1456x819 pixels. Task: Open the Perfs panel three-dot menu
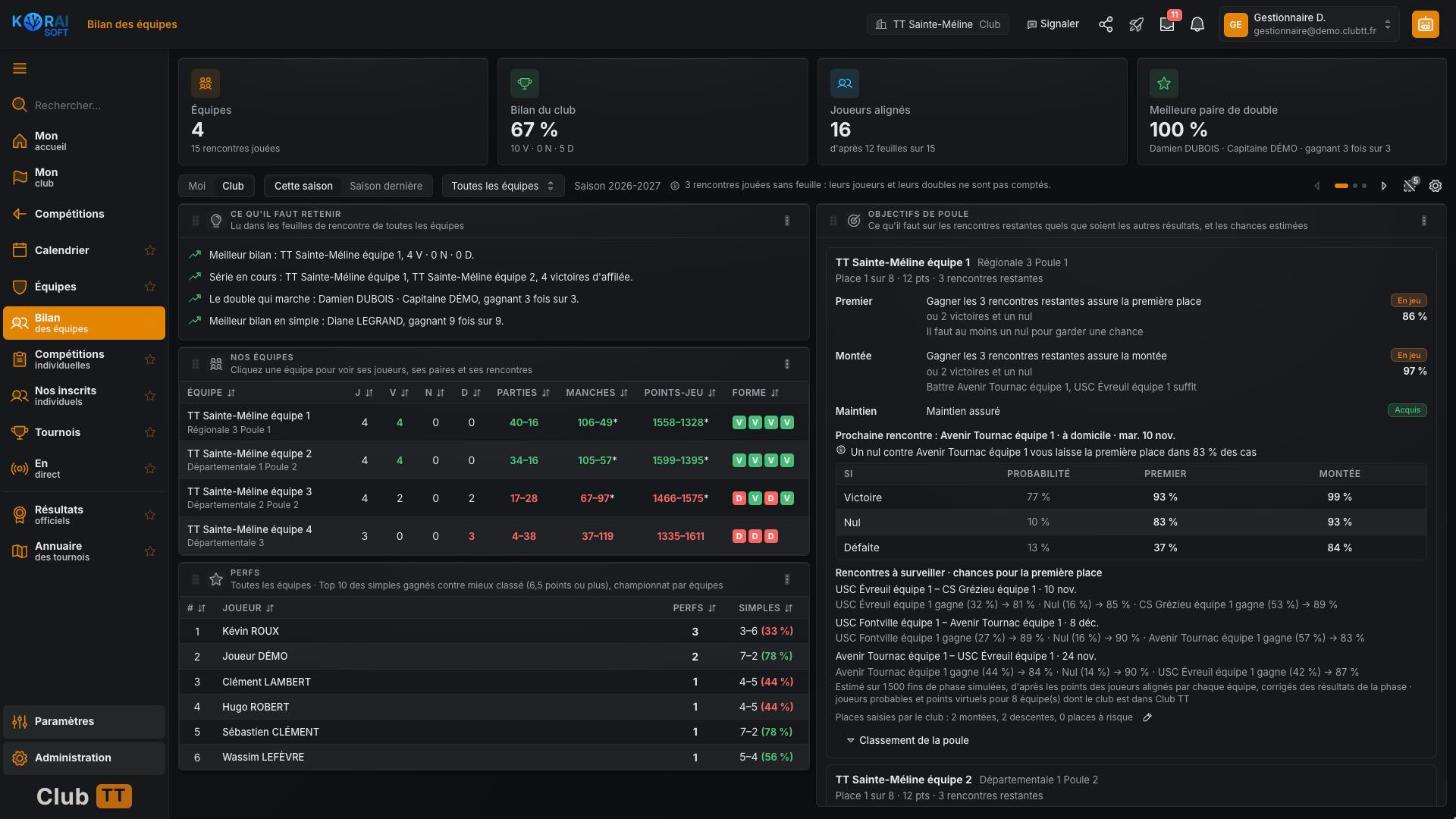pyautogui.click(x=787, y=579)
